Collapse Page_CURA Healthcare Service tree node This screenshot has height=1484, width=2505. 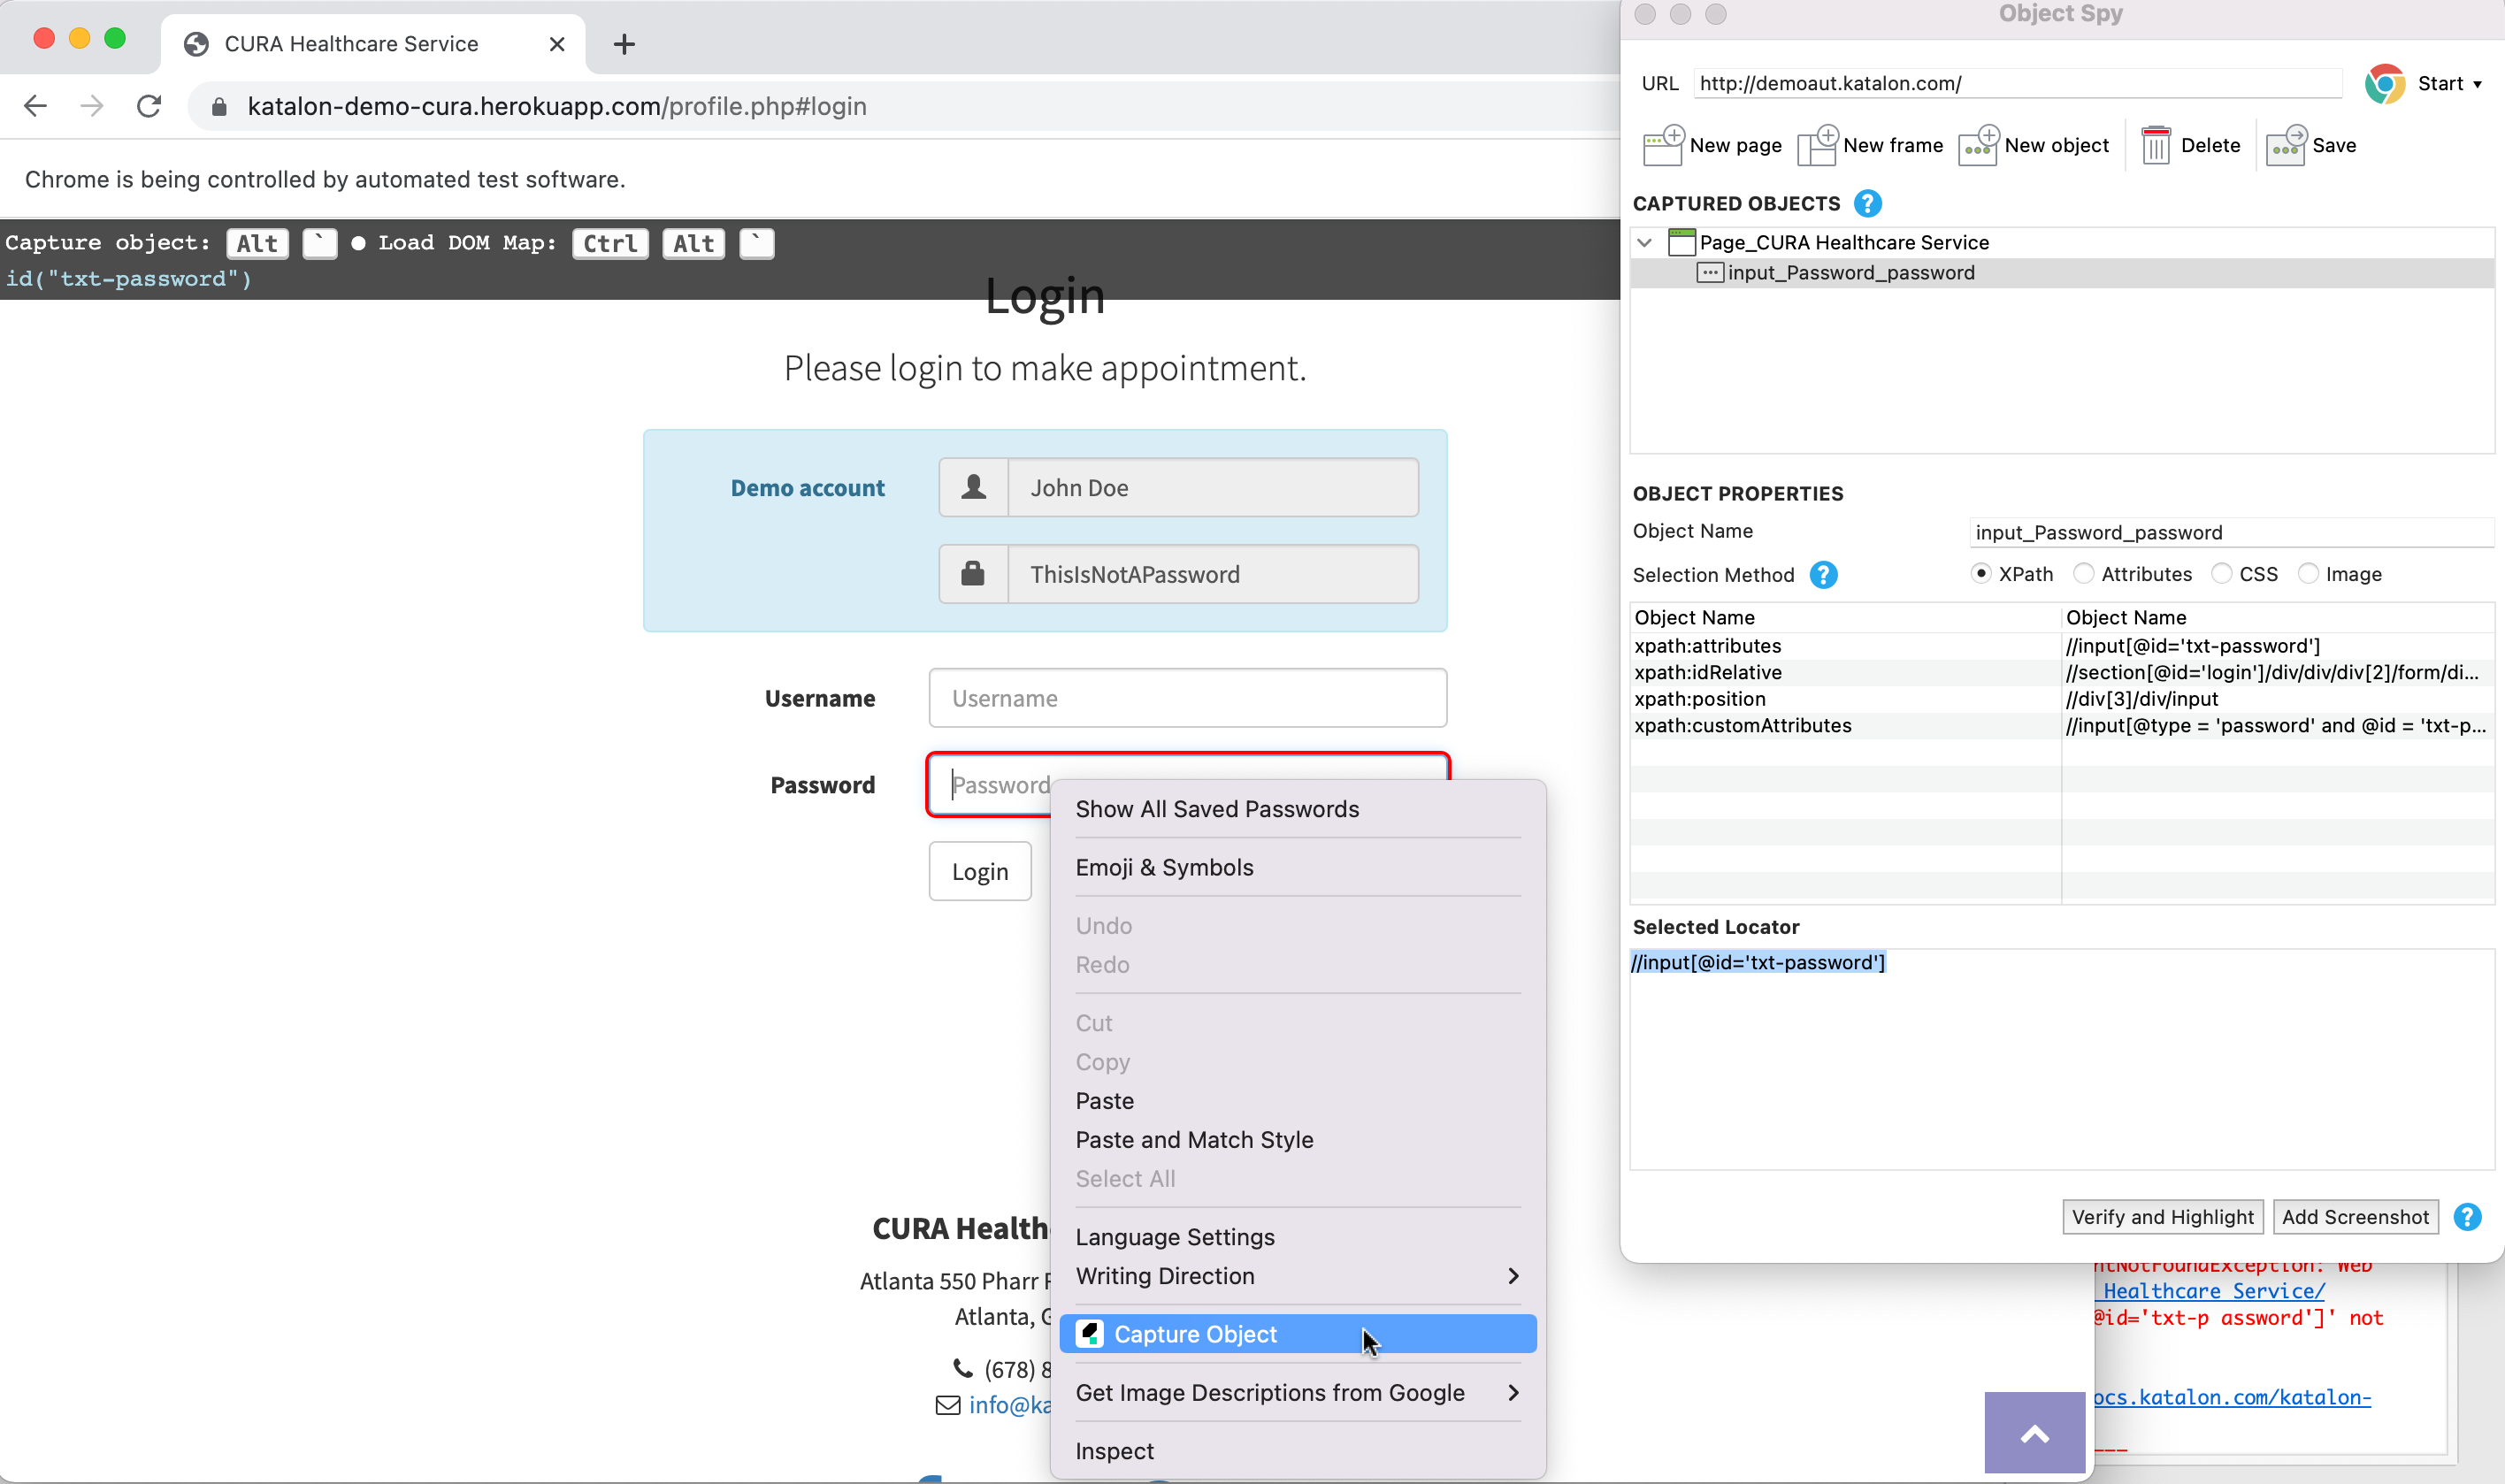(1644, 242)
